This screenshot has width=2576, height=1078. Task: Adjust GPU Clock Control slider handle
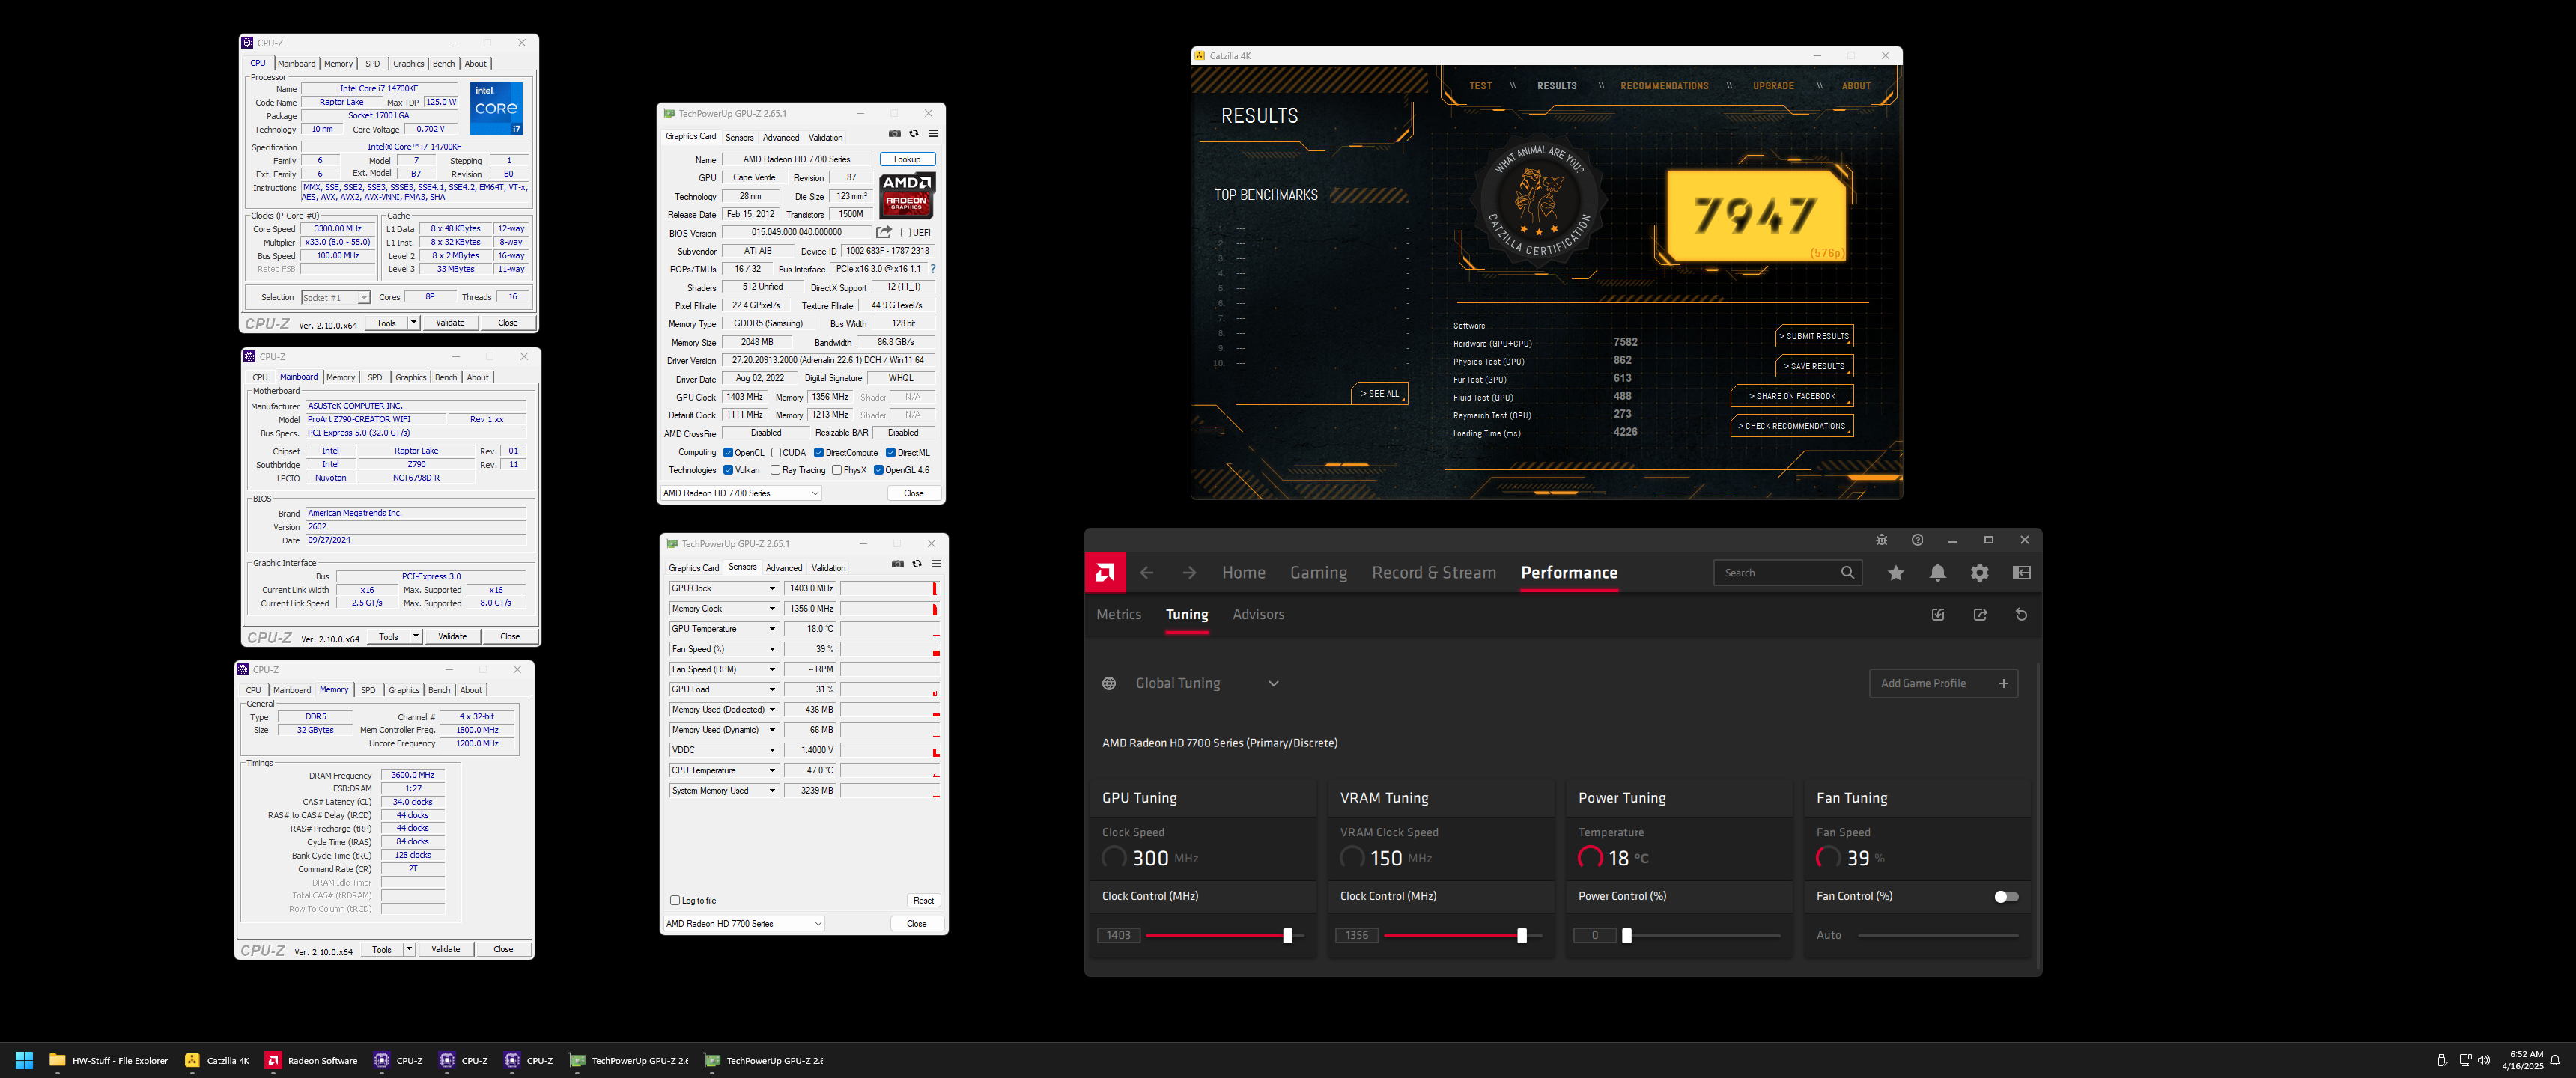pos(1287,936)
